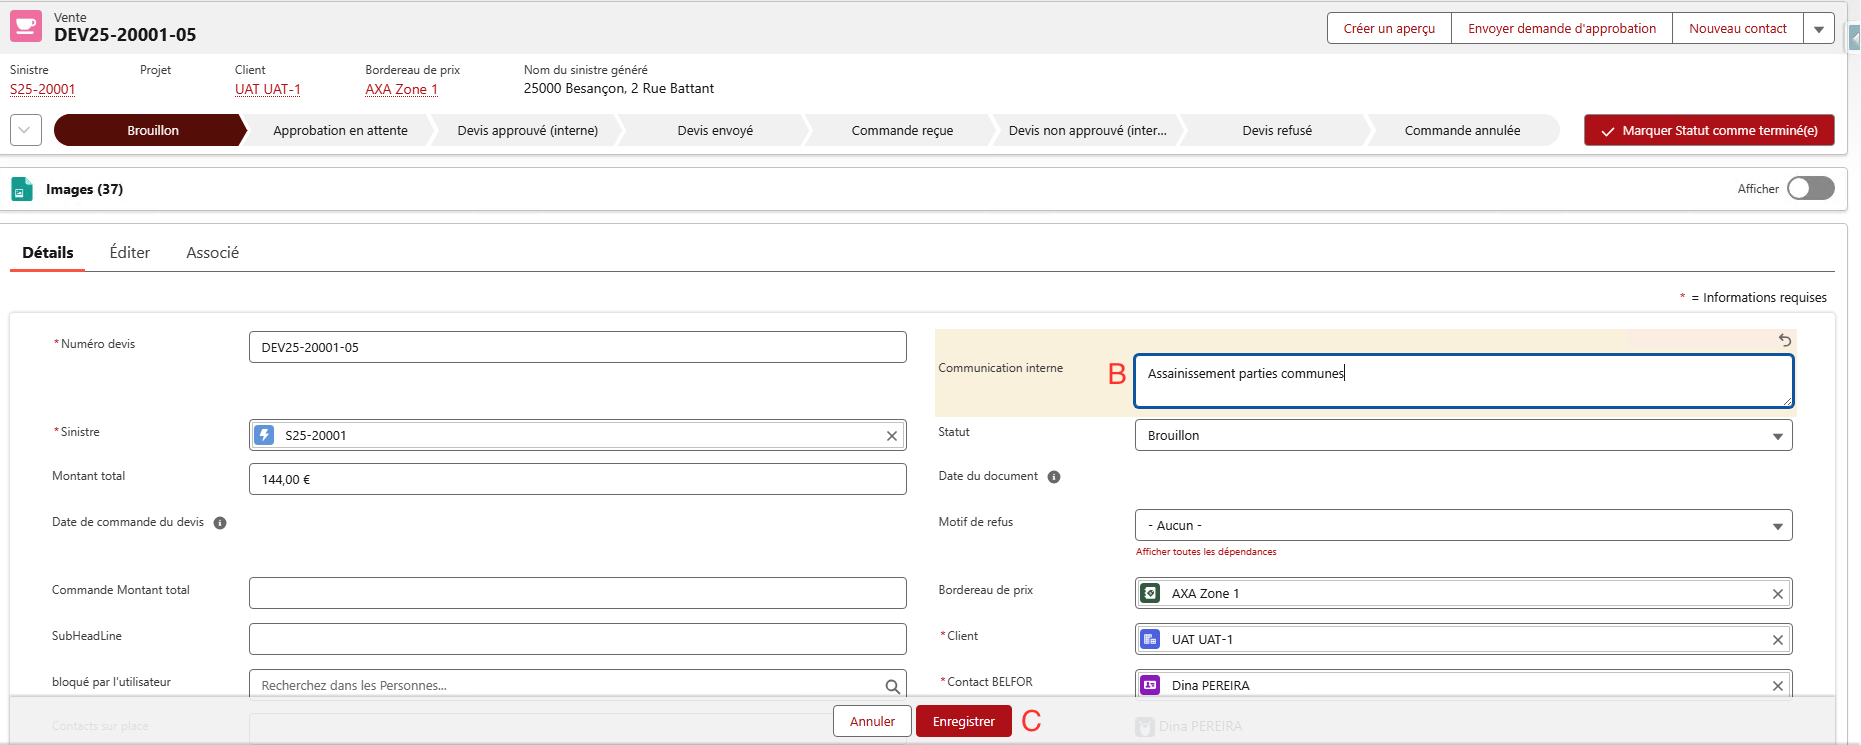Select the Devis approuvé (interne) stage
The image size is (1861, 745).
point(528,130)
